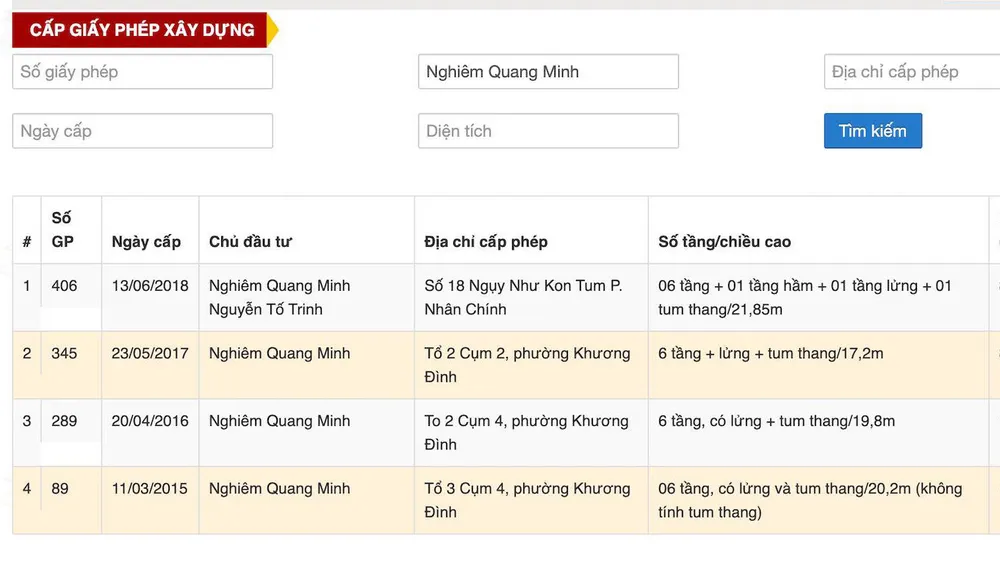Click the date 13/06/2018

[x=150, y=286]
